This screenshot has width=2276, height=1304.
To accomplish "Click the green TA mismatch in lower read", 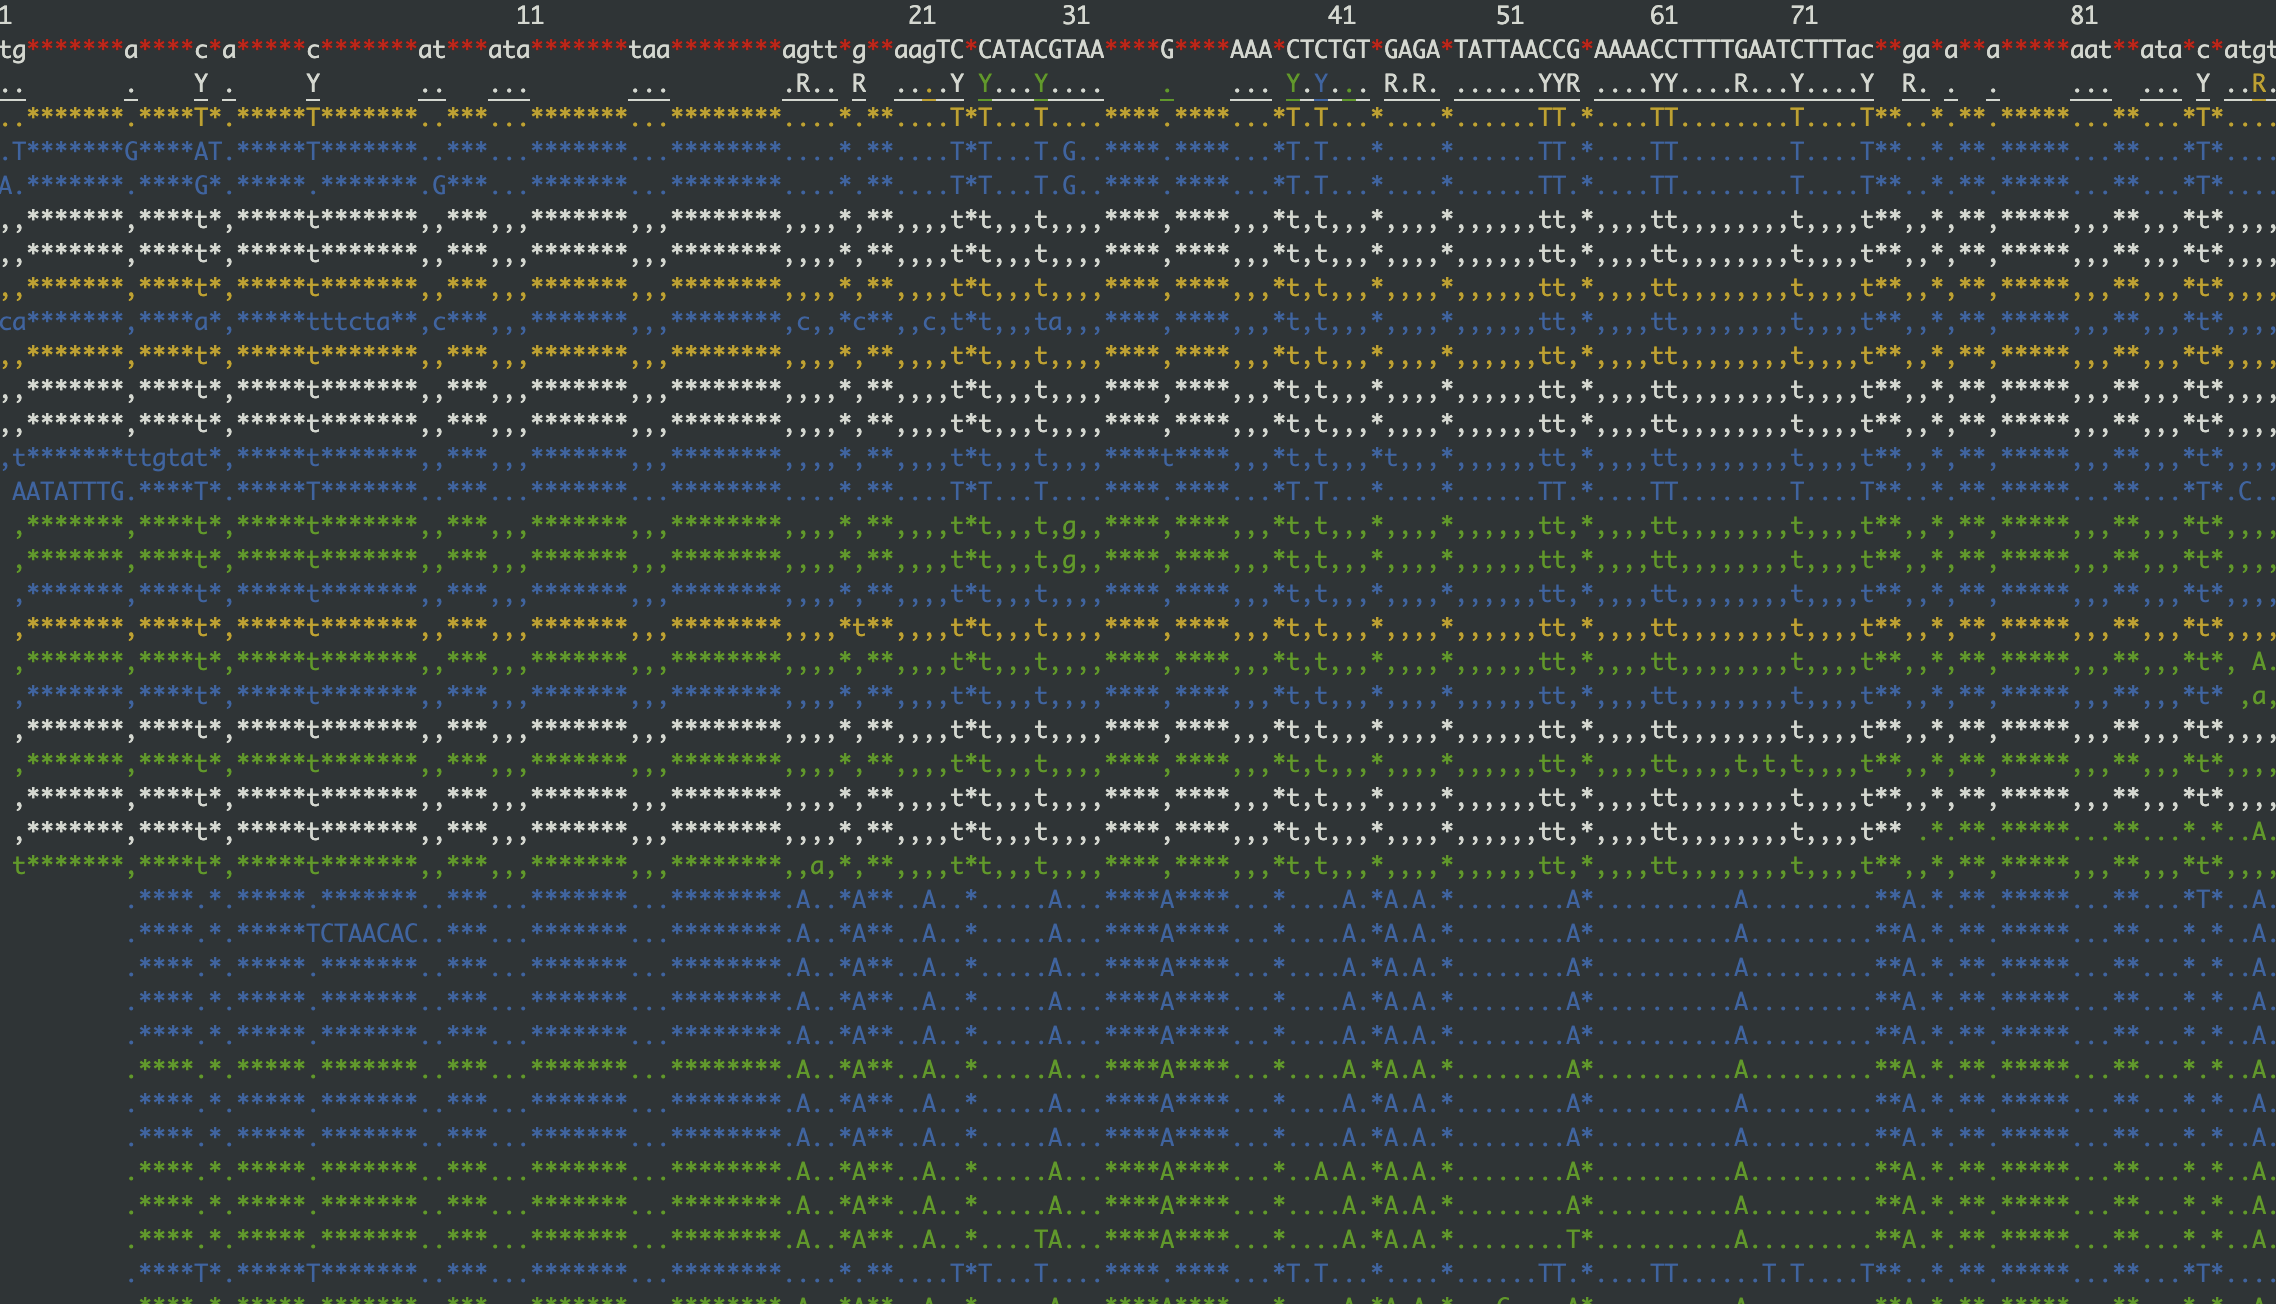I will coord(1048,1239).
